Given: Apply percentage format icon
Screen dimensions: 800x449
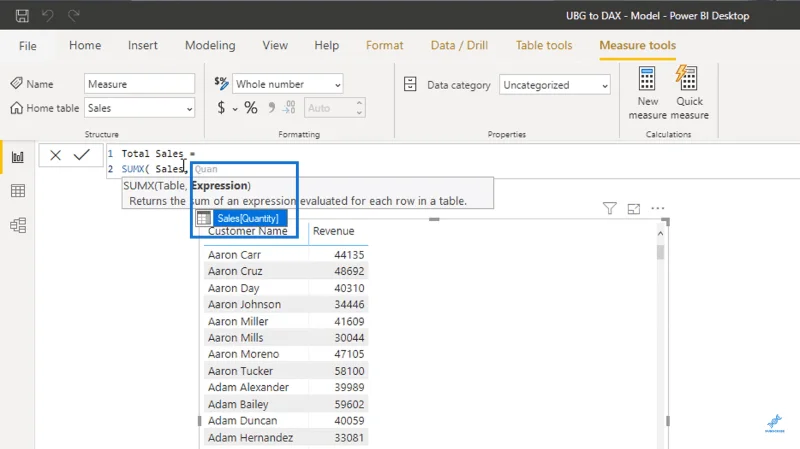Looking at the screenshot, I should point(251,108).
